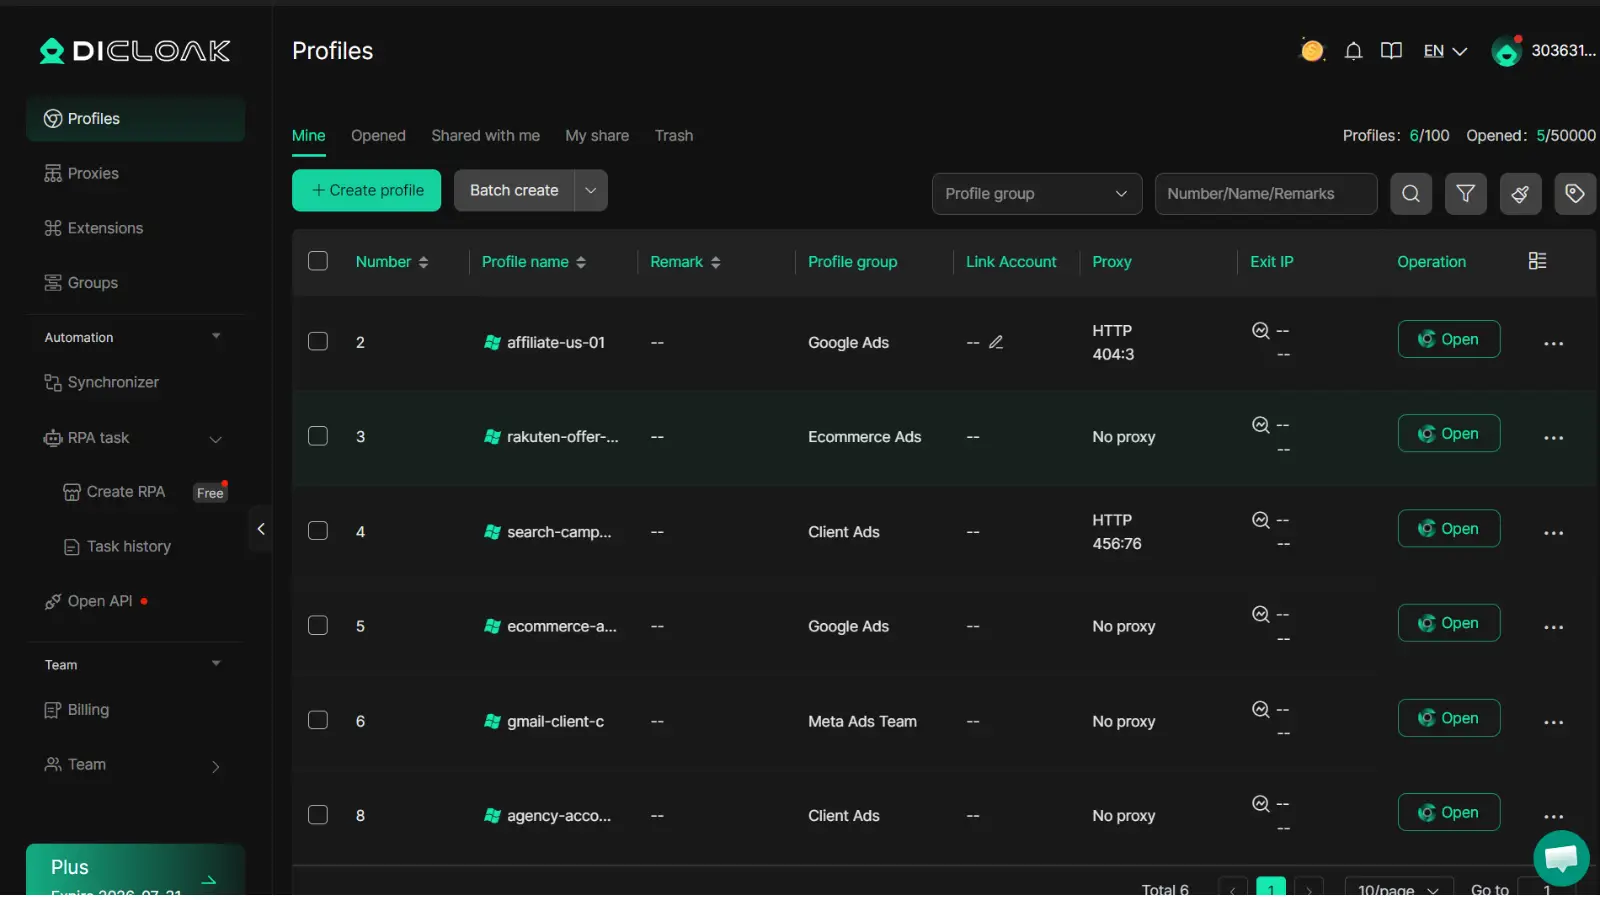The width and height of the screenshot is (1600, 900).
Task: Switch to the Opened tab
Action: tap(378, 136)
